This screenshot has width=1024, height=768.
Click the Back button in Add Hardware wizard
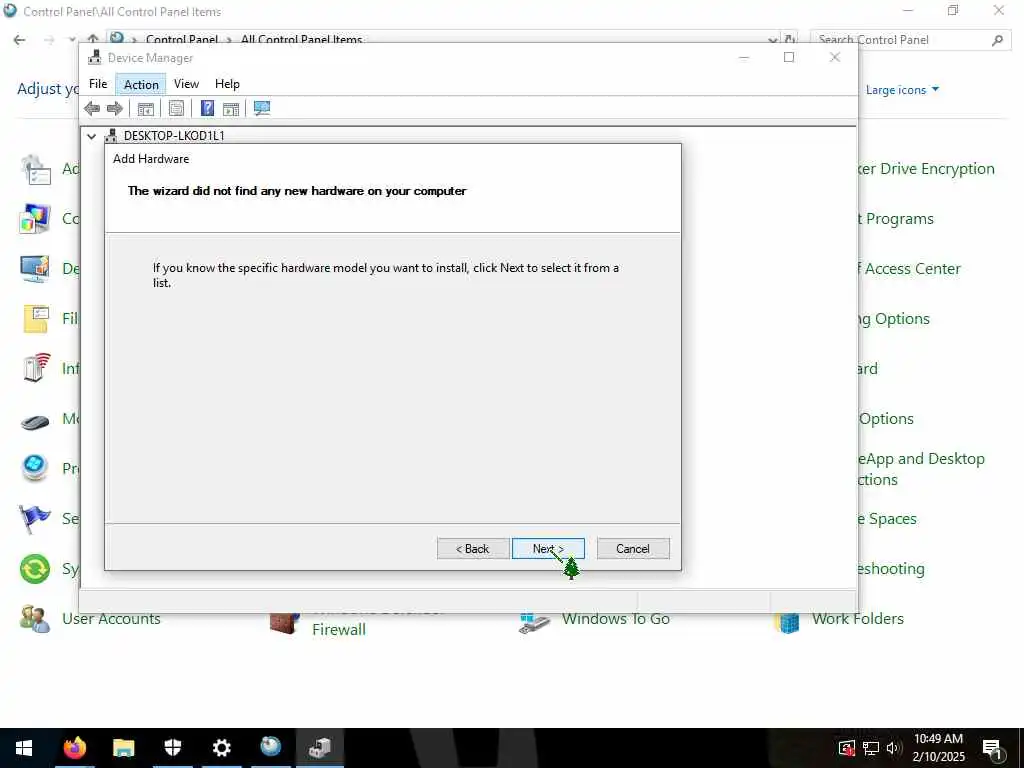(x=473, y=549)
